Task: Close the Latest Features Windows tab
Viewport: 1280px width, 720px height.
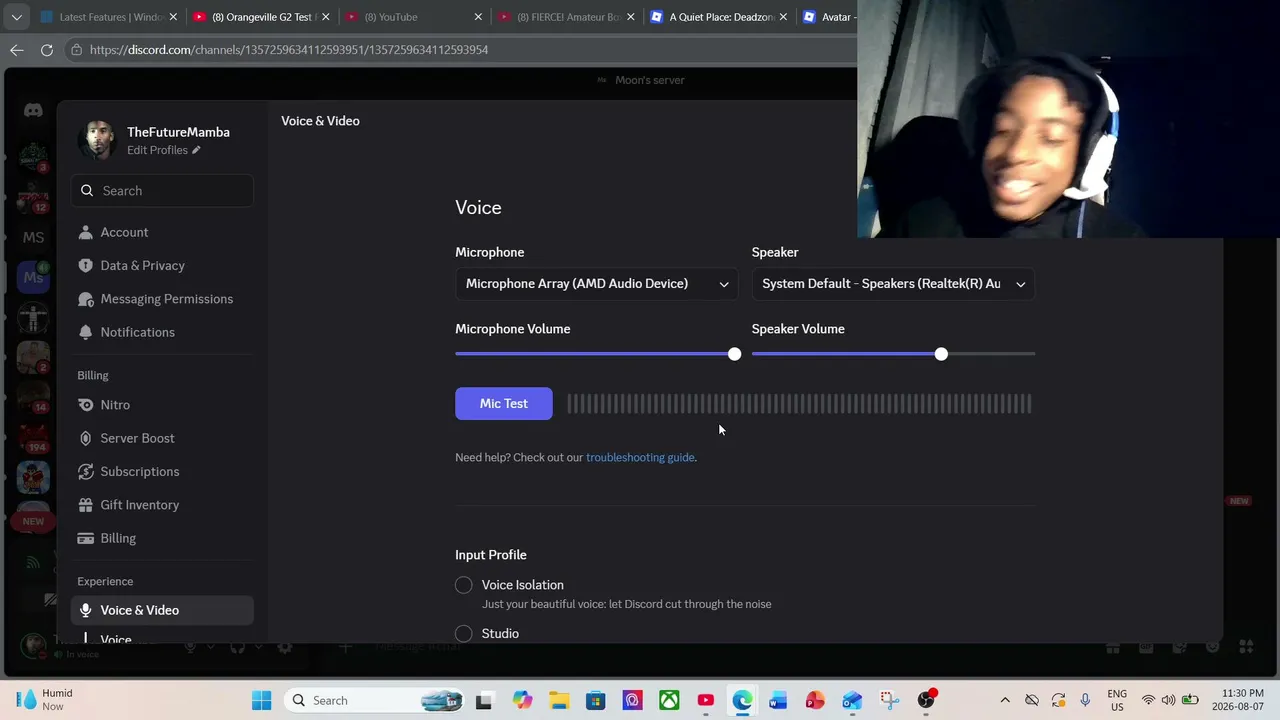Action: tap(173, 17)
